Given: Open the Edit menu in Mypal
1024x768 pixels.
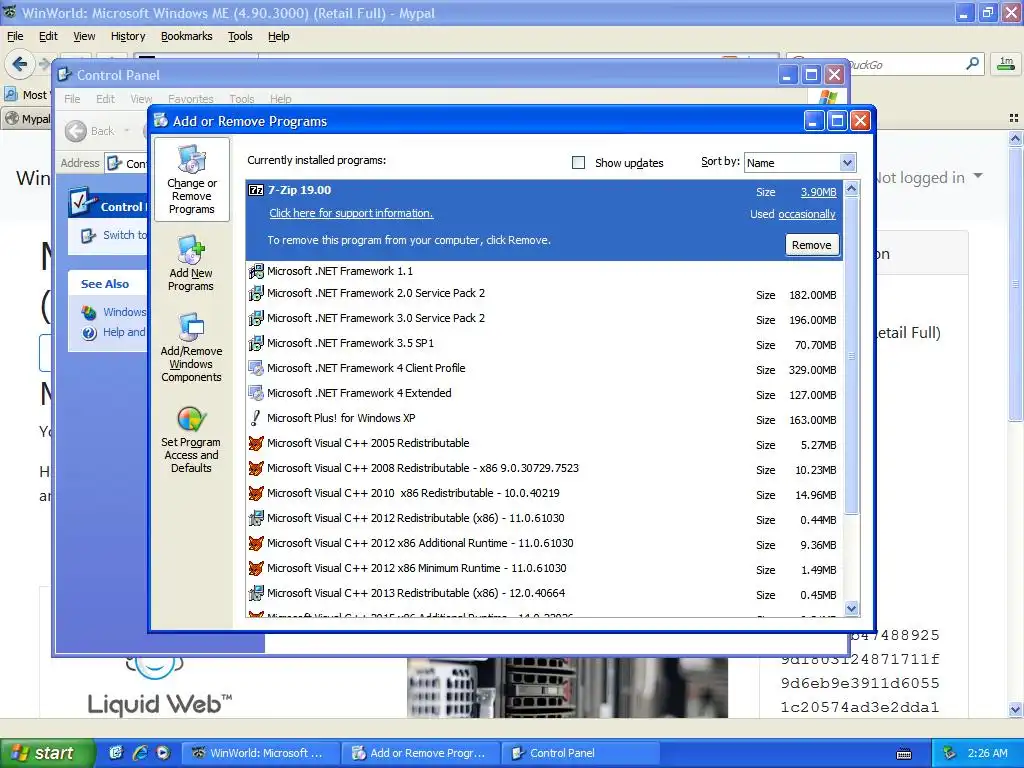Looking at the screenshot, I should point(48,36).
